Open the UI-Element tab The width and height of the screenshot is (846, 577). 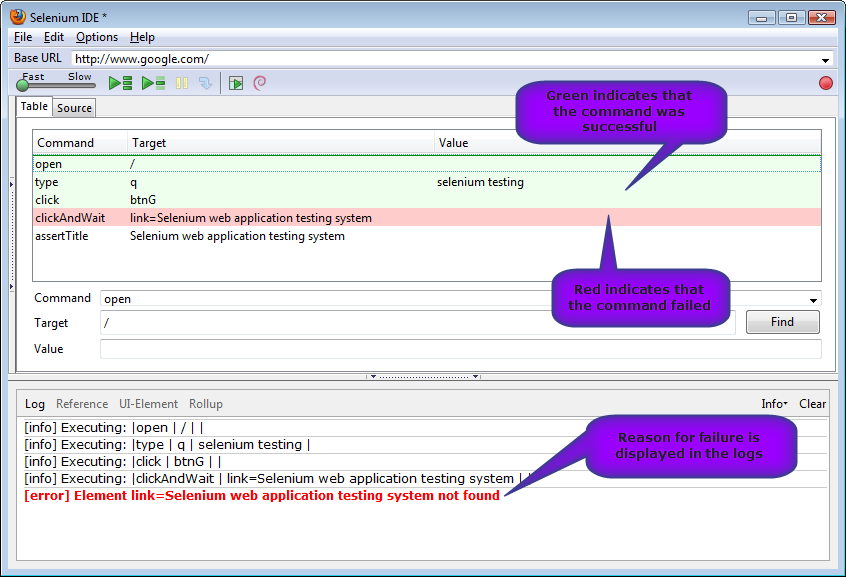click(x=148, y=404)
